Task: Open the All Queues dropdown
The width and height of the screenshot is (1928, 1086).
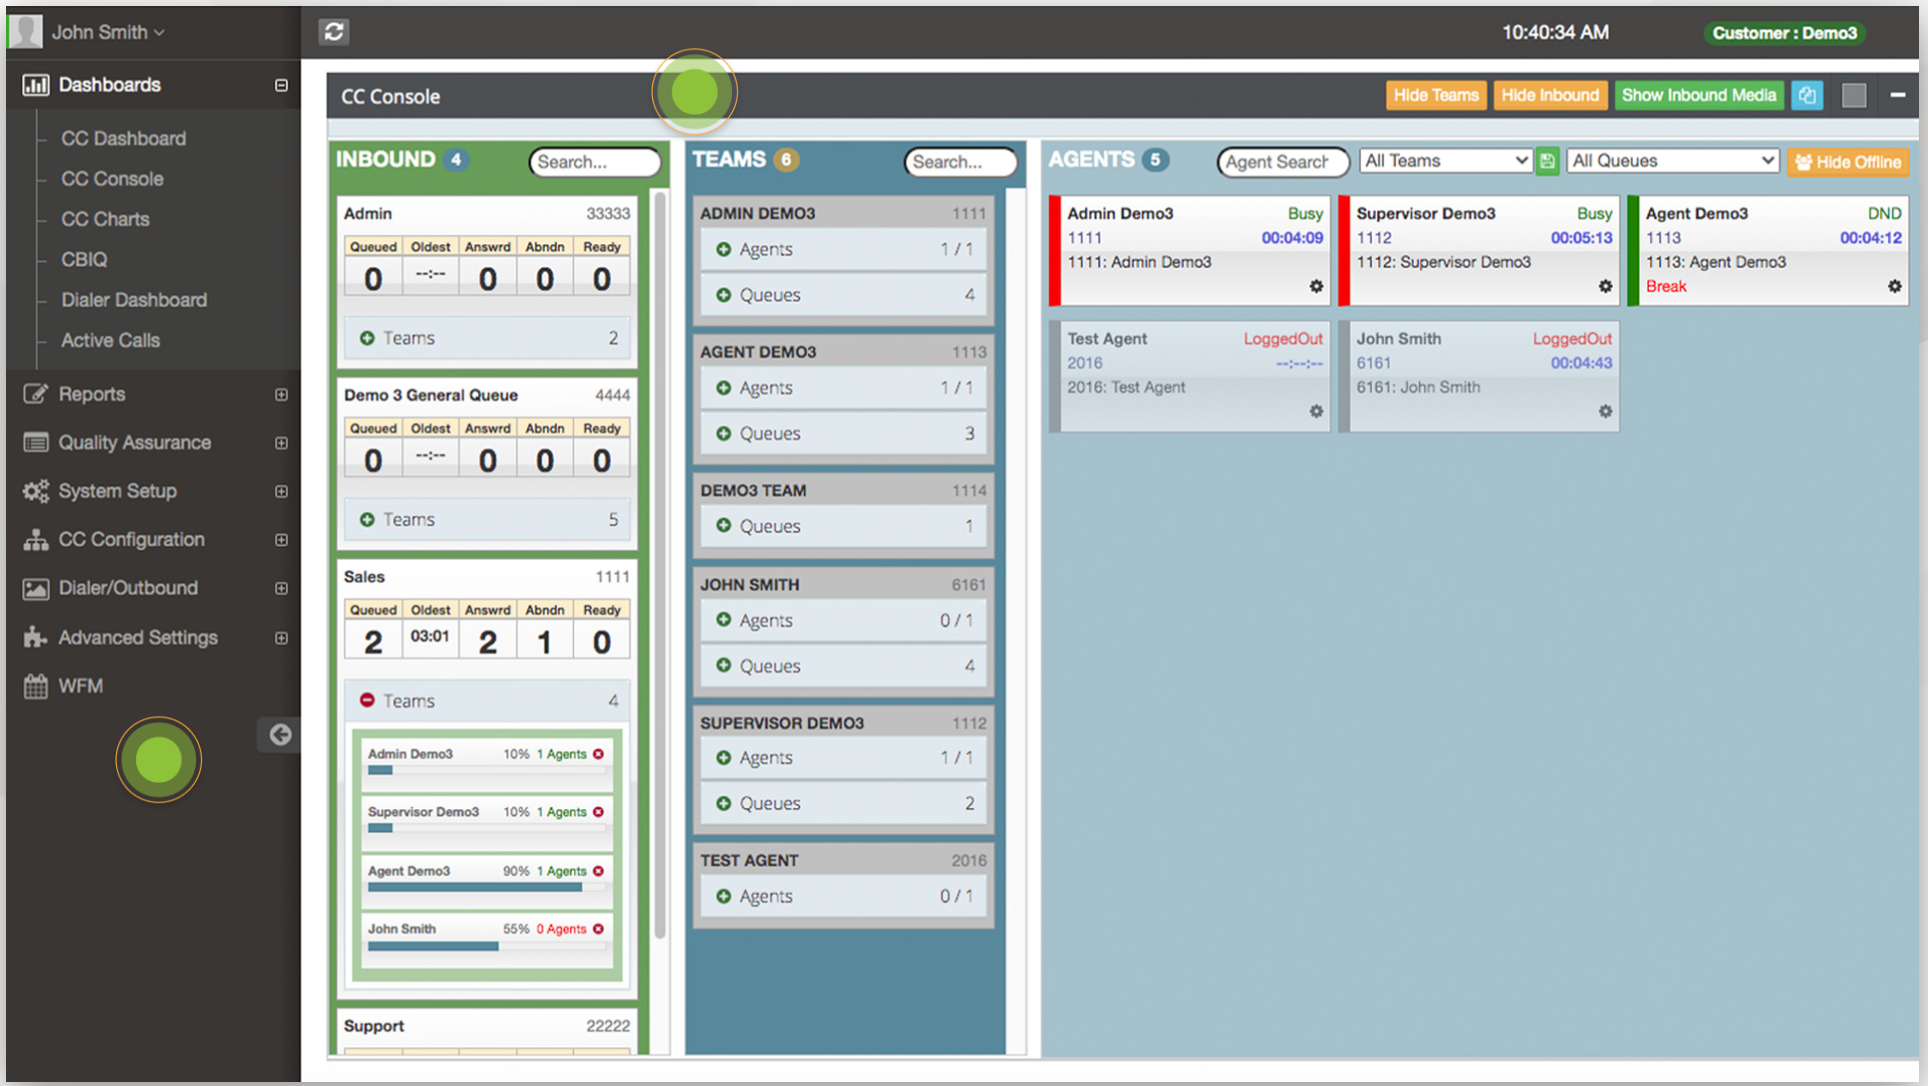Action: coord(1672,161)
